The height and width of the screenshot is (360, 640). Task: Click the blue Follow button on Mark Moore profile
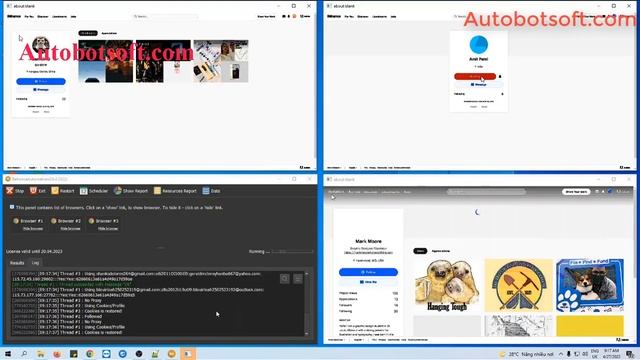[368, 272]
